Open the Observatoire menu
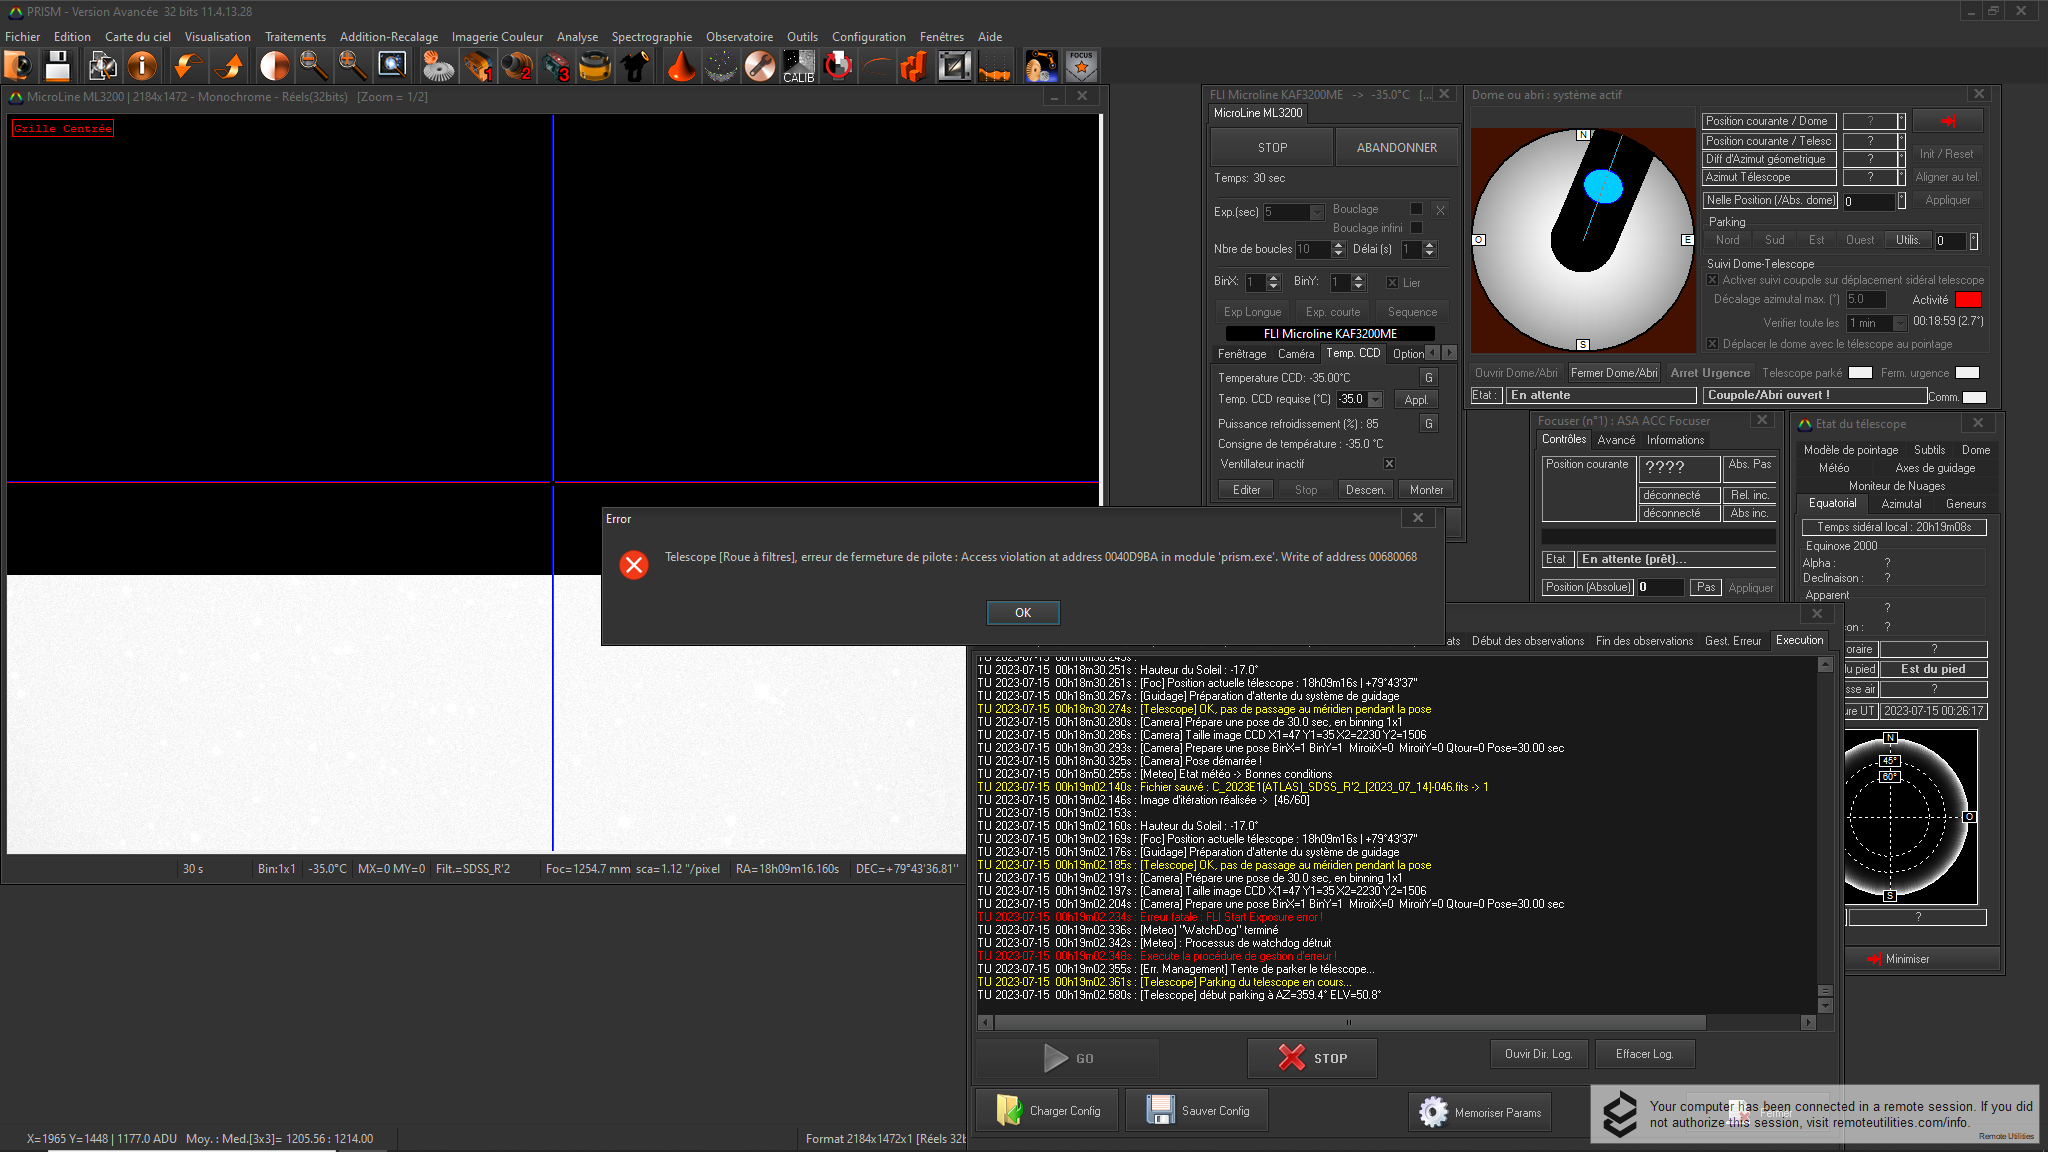 [739, 37]
